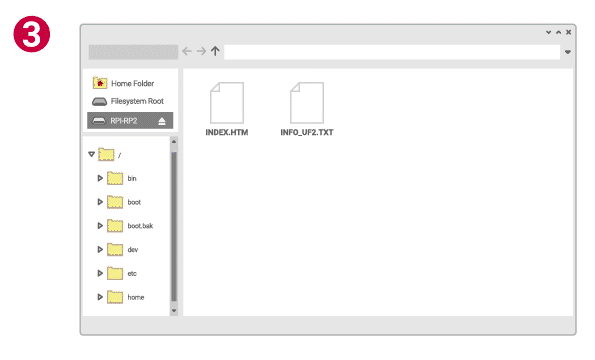
Task: Click the address path input field
Action: pos(392,52)
